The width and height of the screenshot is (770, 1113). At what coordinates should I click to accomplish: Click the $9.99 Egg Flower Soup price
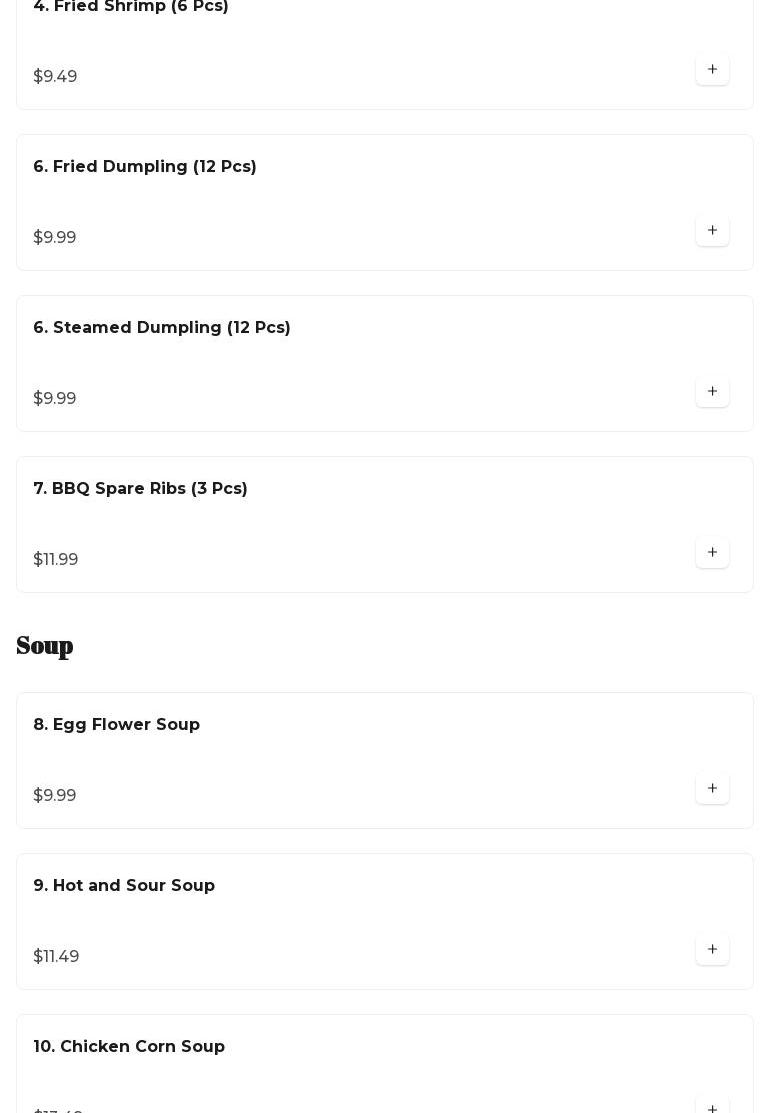point(55,796)
